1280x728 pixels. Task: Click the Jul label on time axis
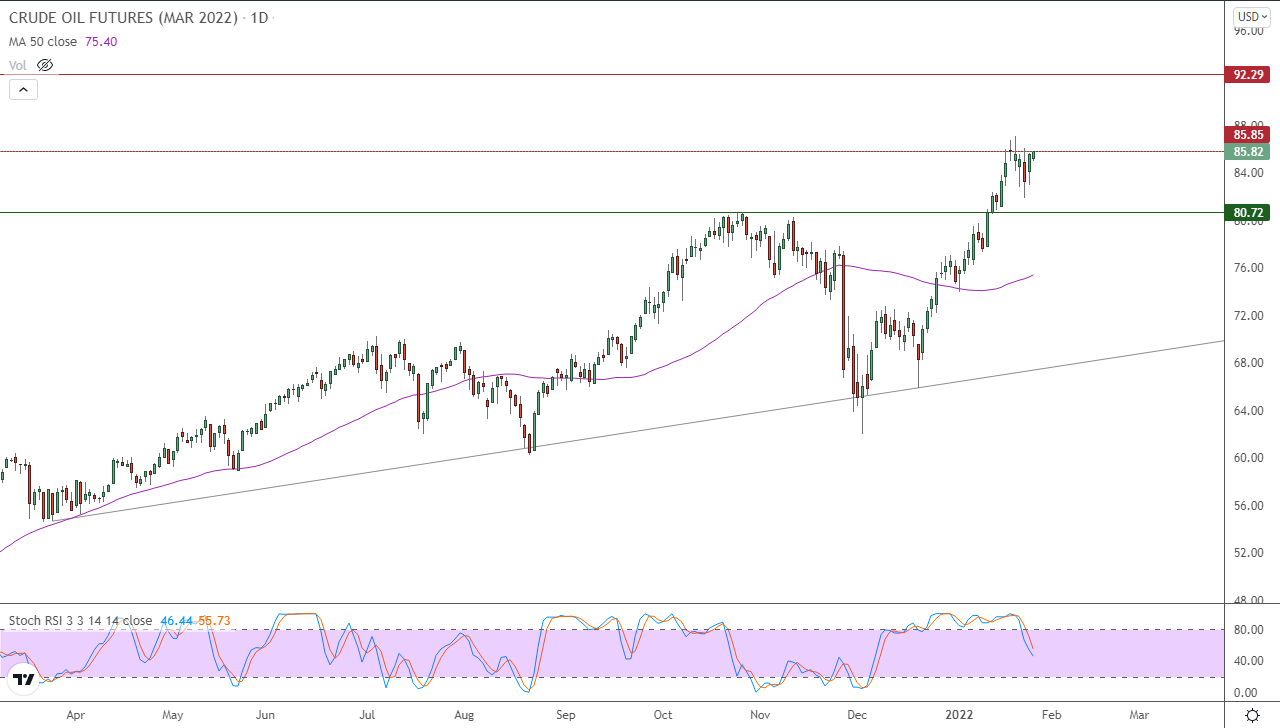coord(367,715)
